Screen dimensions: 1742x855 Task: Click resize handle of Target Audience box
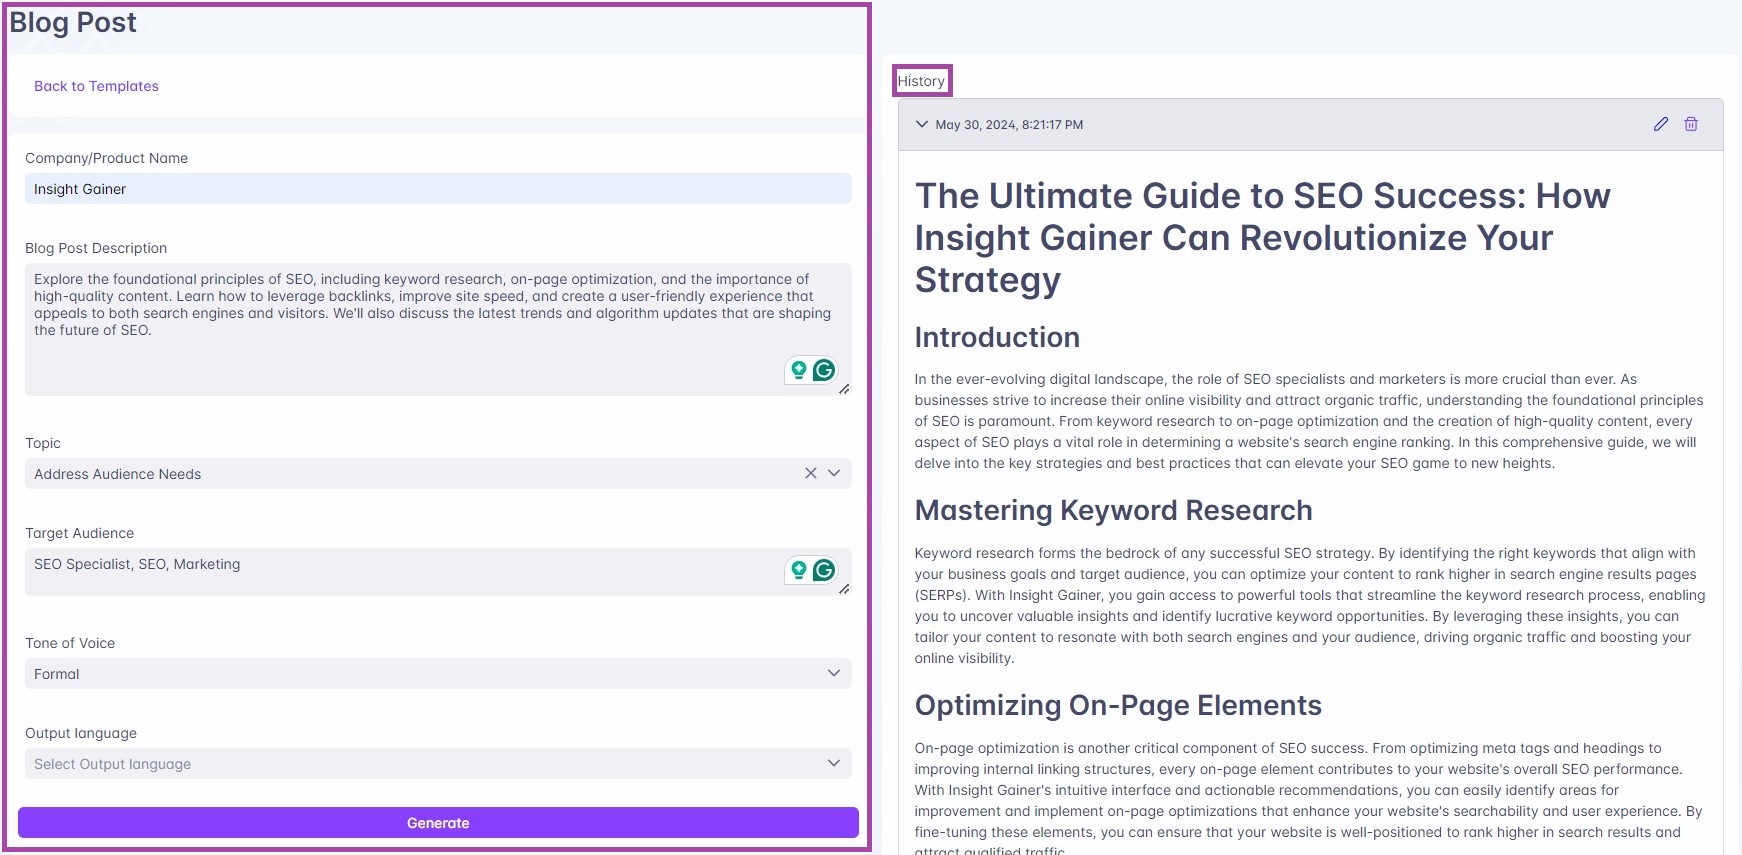coord(845,589)
